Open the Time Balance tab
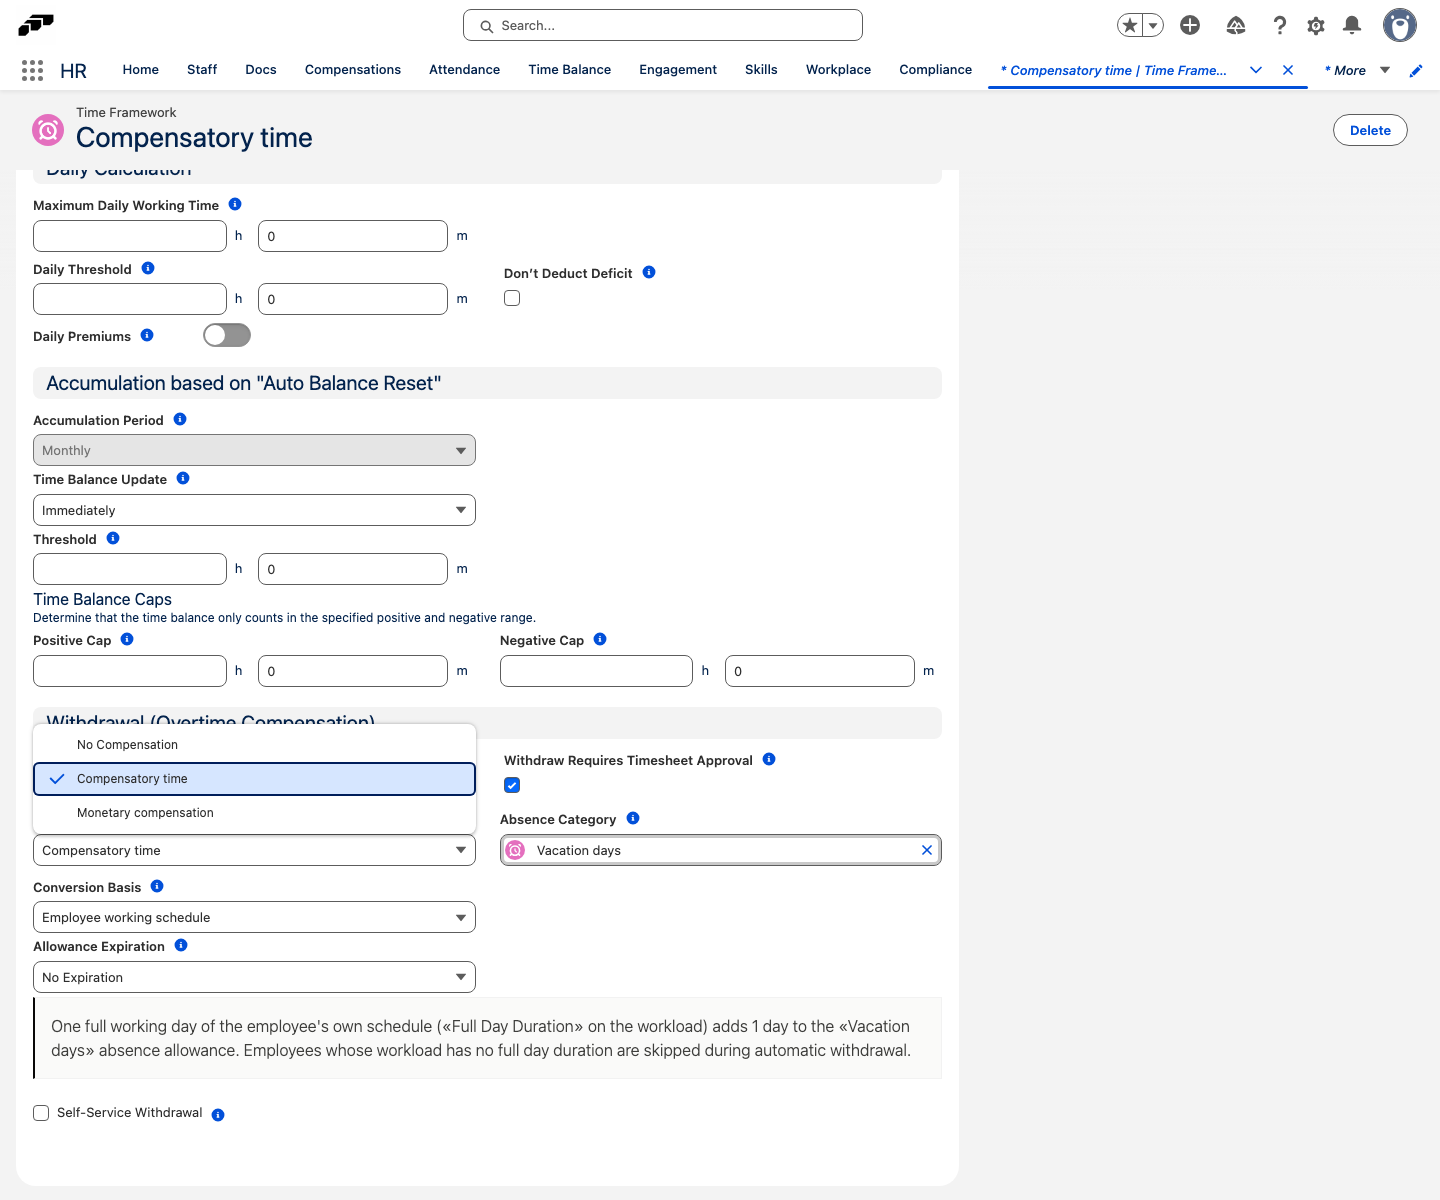 (x=570, y=70)
